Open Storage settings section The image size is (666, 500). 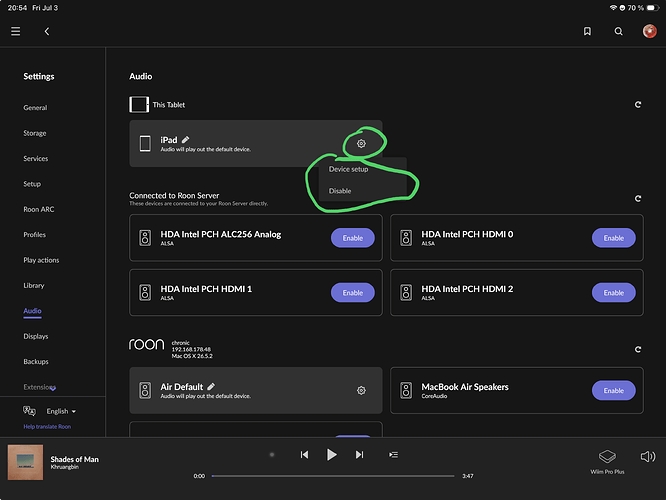pyautogui.click(x=35, y=133)
